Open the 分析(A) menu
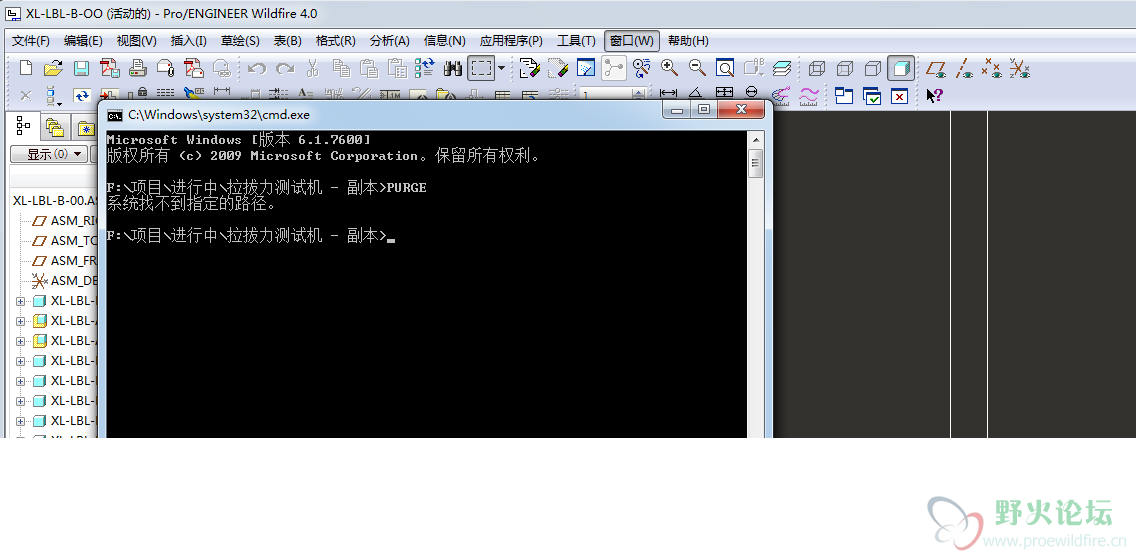 [x=390, y=41]
